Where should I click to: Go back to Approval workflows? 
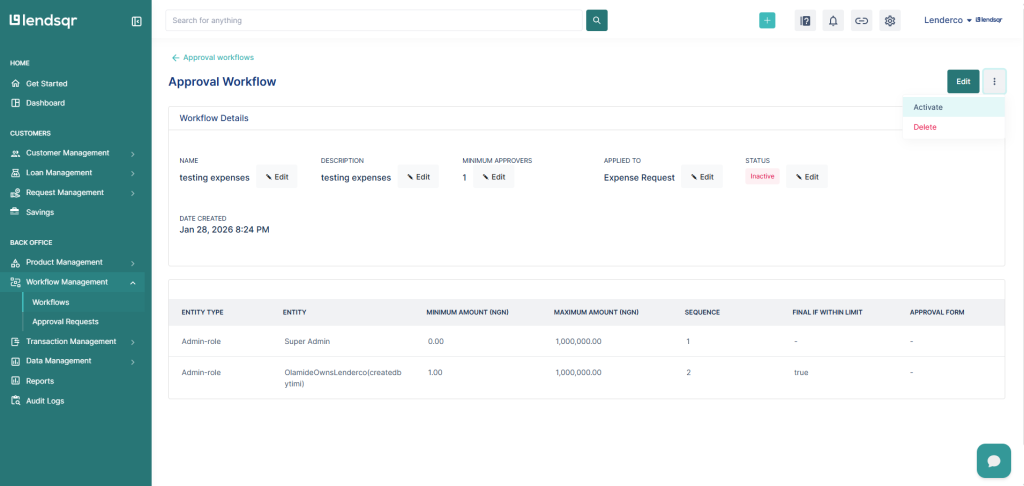pyautogui.click(x=212, y=58)
